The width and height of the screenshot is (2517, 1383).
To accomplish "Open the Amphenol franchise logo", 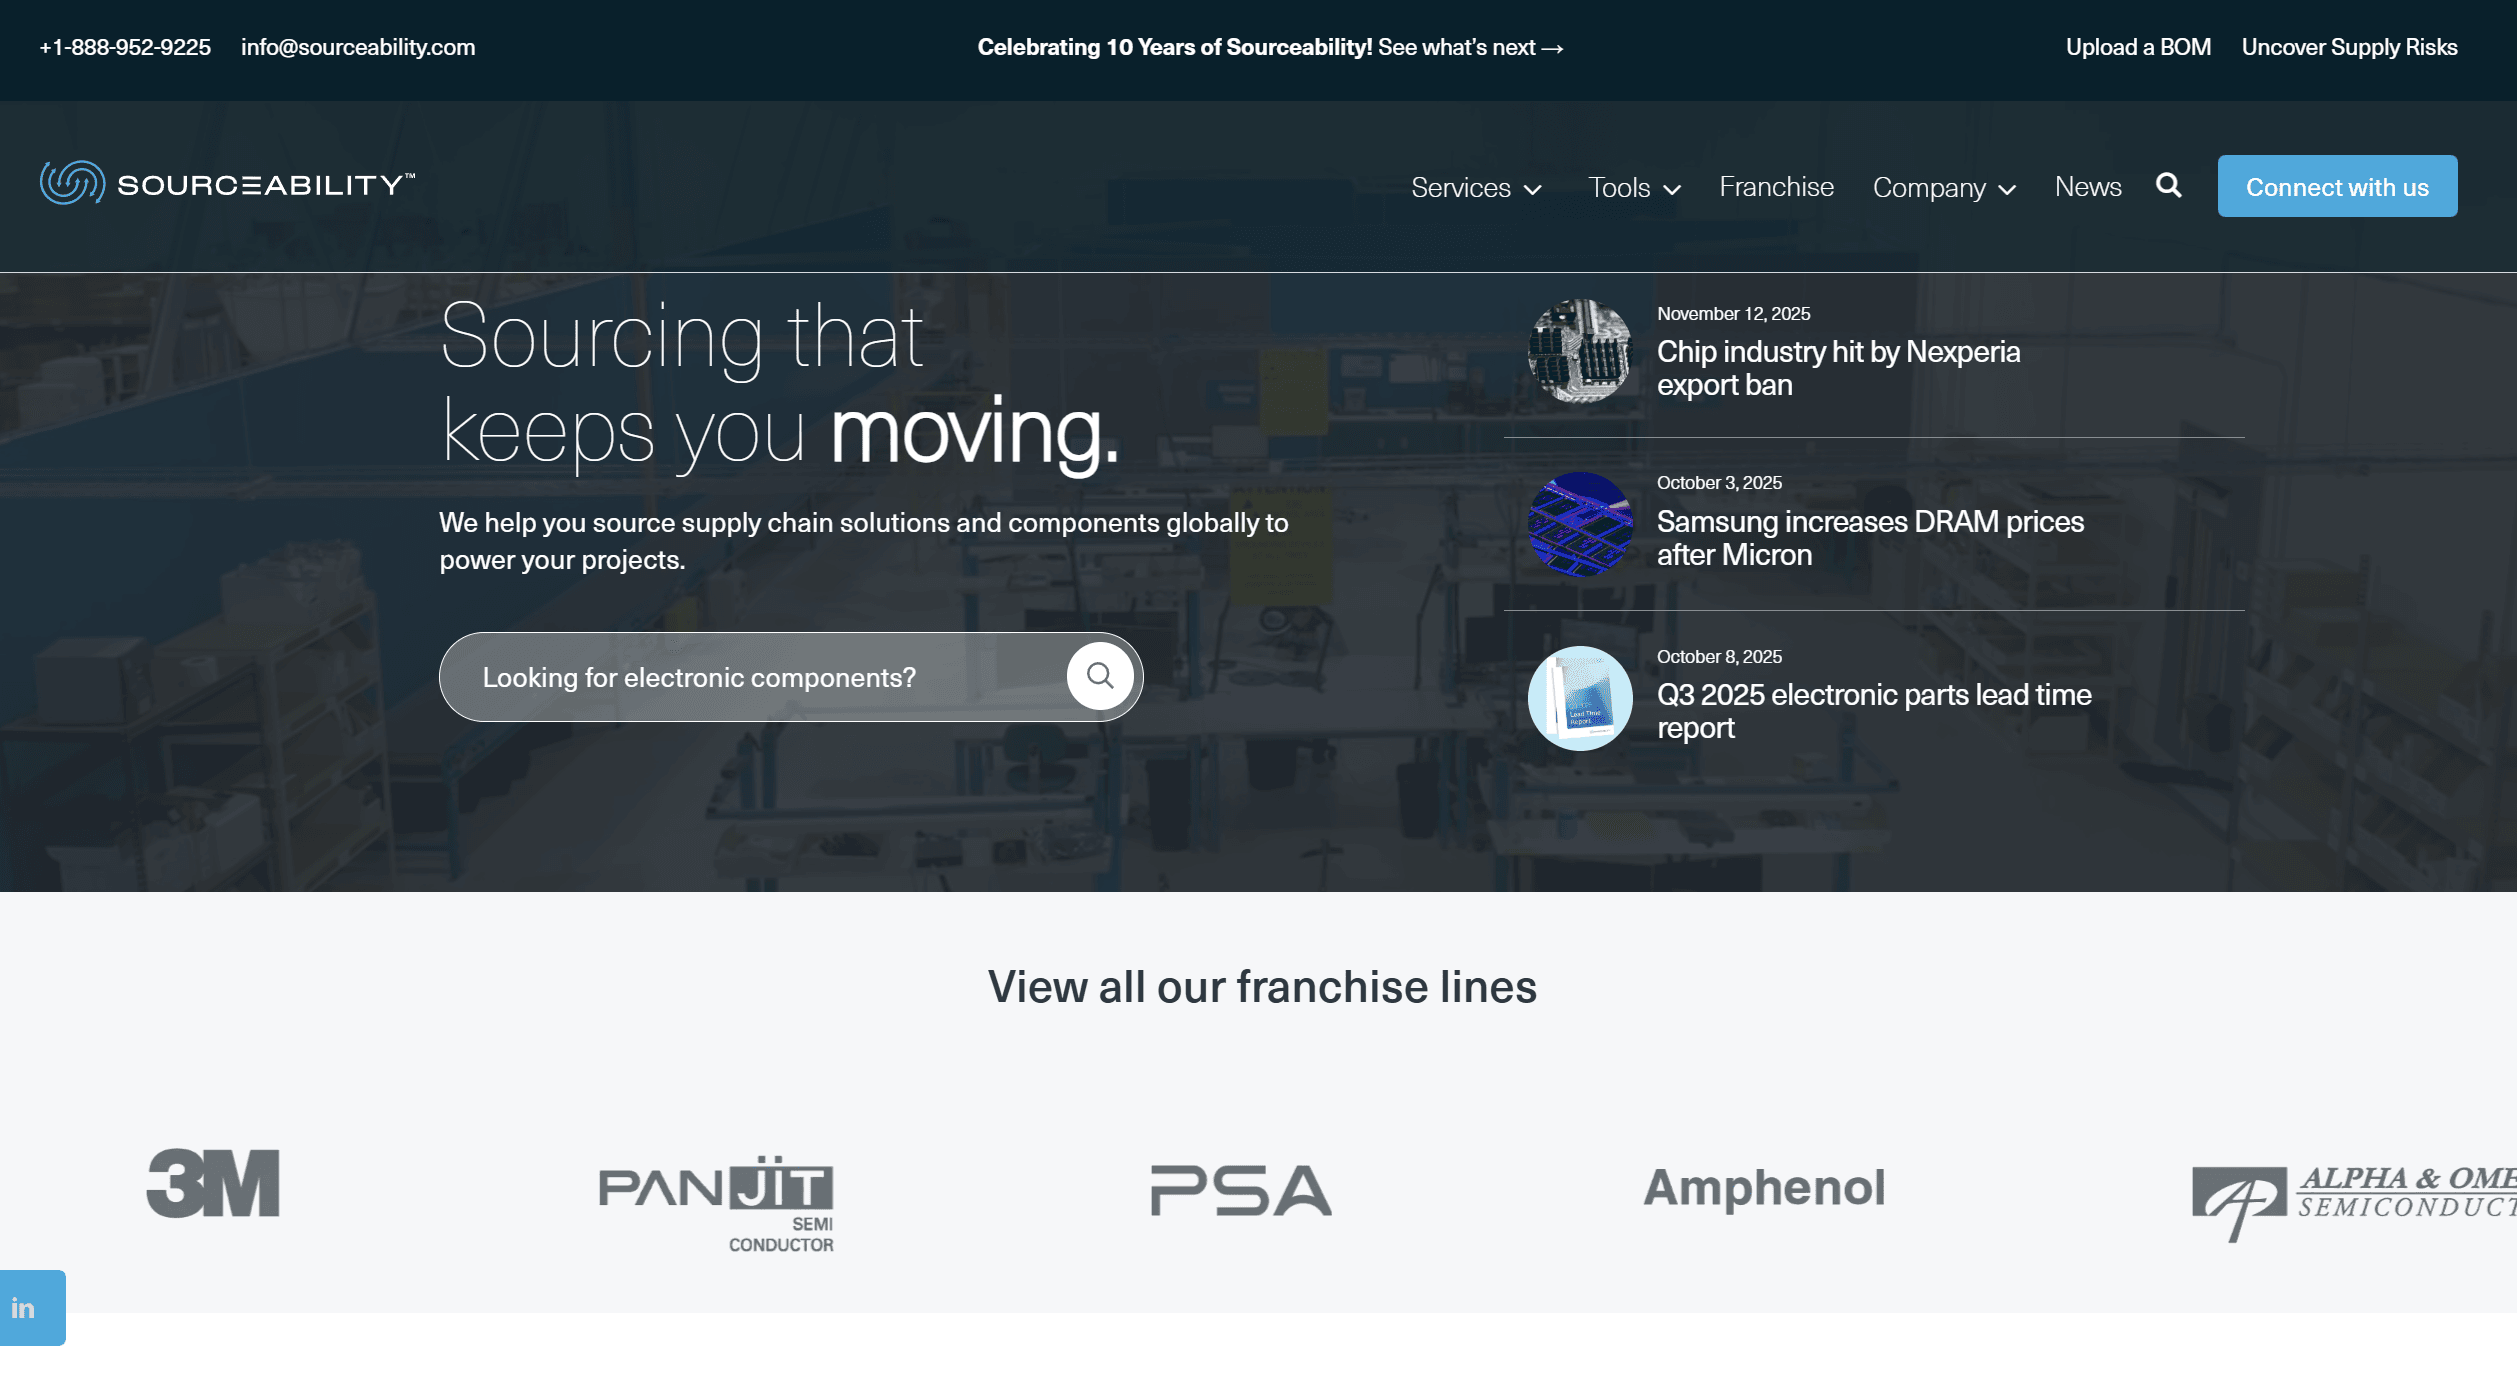I will pyautogui.click(x=1764, y=1190).
